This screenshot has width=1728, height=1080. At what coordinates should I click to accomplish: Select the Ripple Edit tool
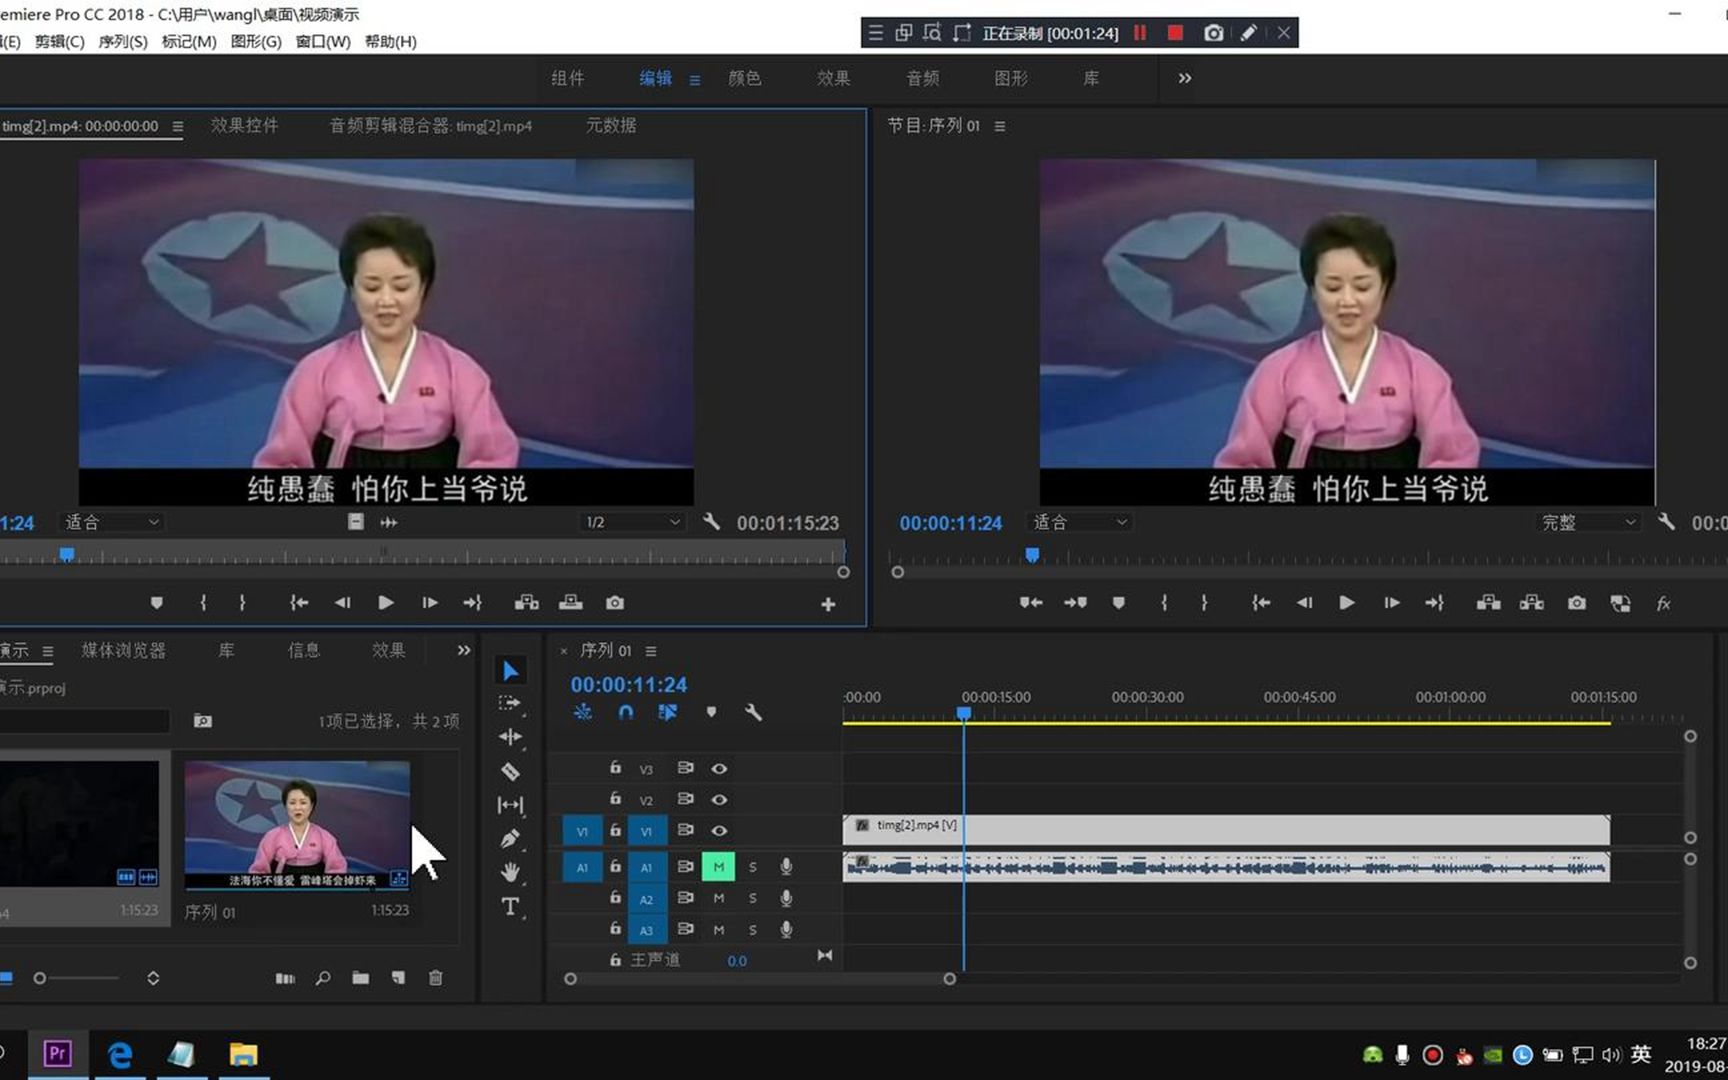point(510,737)
